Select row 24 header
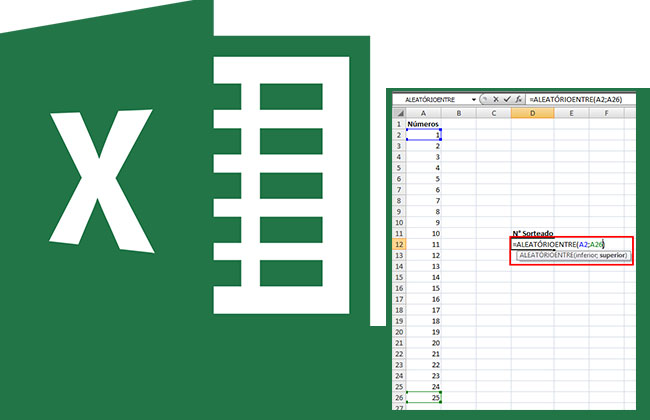Image resolution: width=650 pixels, height=420 pixels. click(399, 376)
